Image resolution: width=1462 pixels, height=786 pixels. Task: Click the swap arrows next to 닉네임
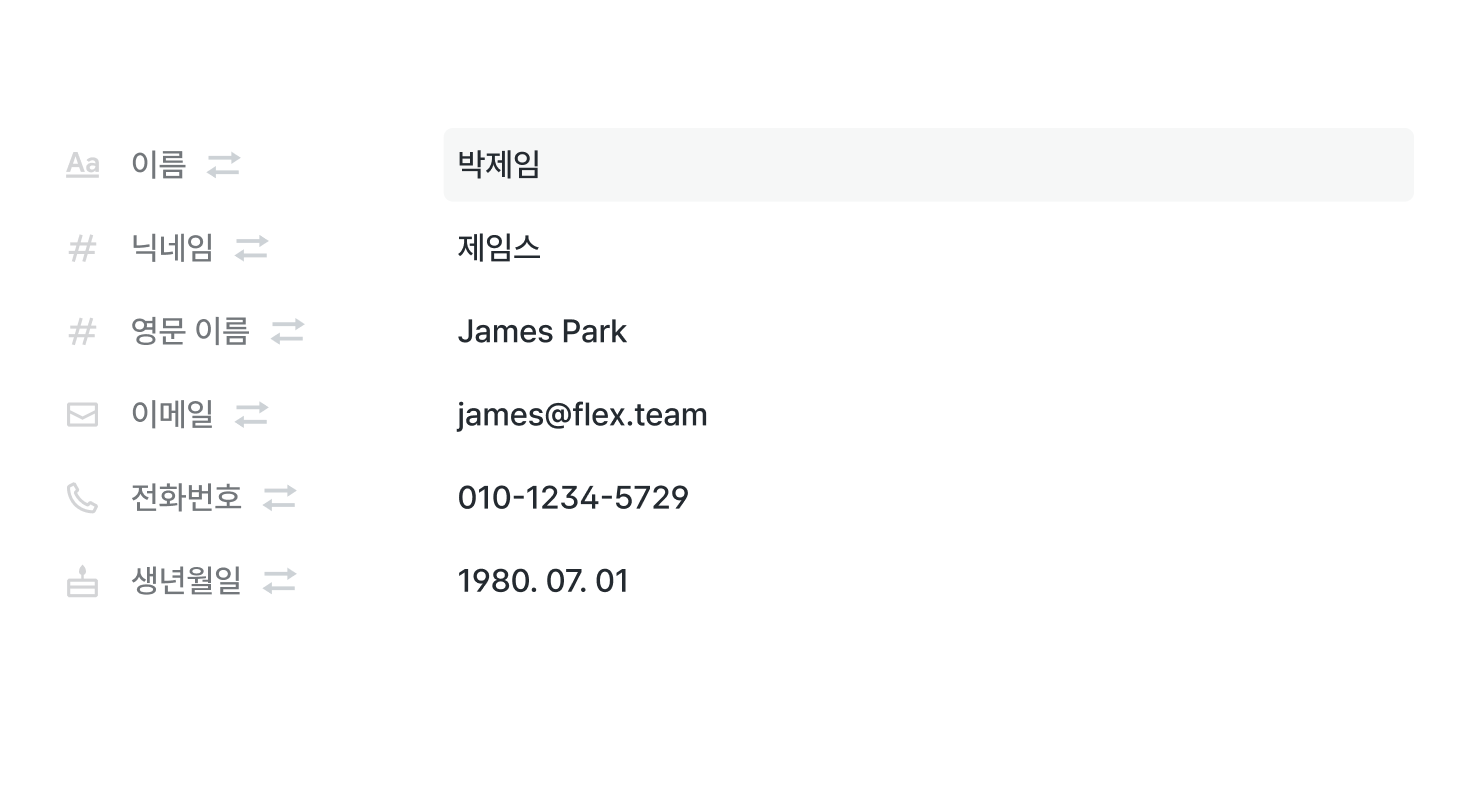pyautogui.click(x=252, y=248)
